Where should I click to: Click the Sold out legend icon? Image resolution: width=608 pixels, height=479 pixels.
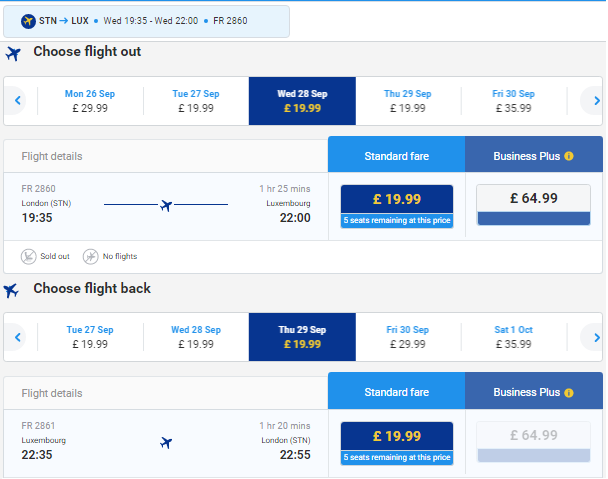click(29, 257)
